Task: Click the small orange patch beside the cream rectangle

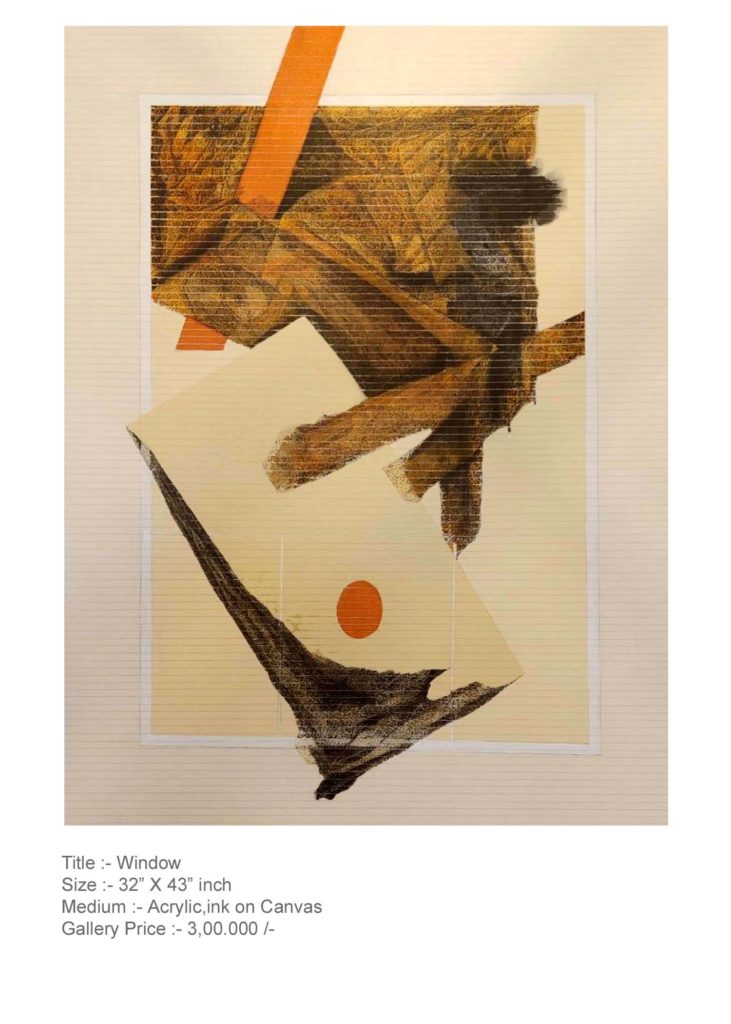Action: coord(202,334)
